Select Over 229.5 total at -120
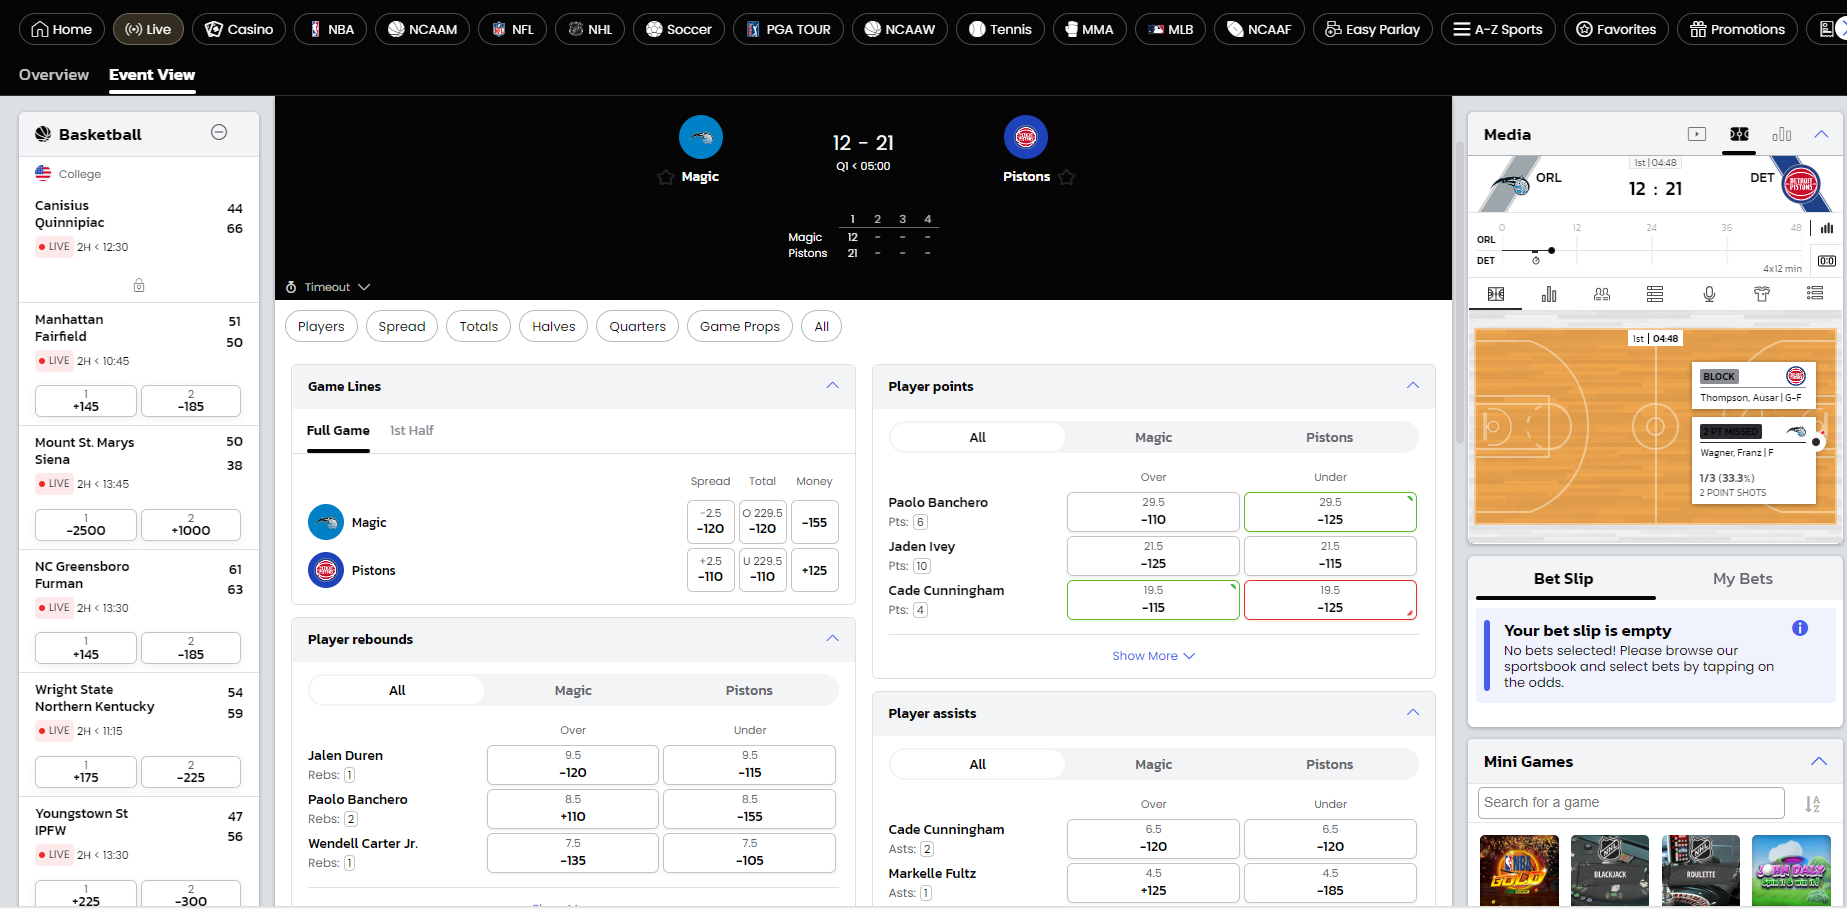1847x909 pixels. pos(763,522)
